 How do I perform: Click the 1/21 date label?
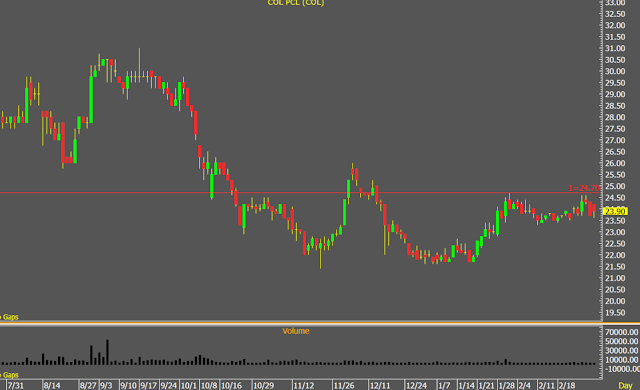coord(487,386)
